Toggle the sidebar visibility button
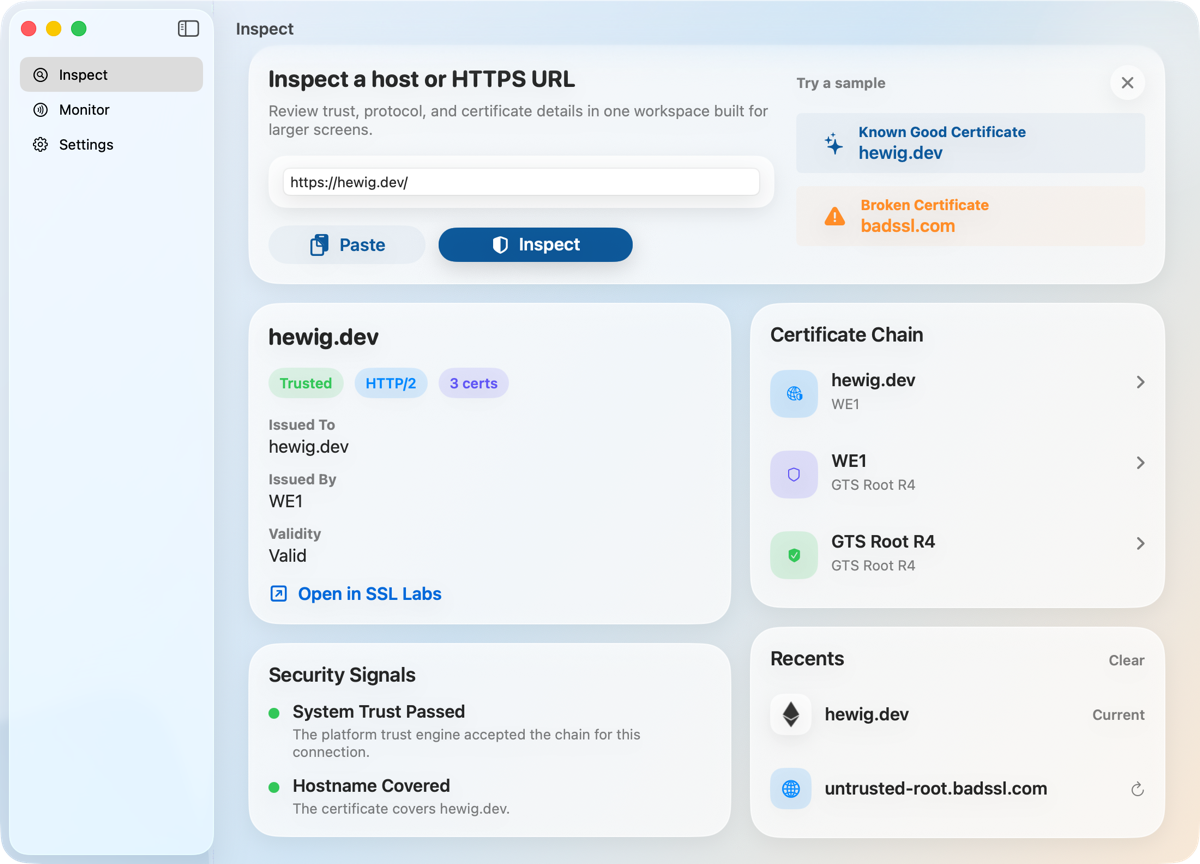 [x=188, y=28]
